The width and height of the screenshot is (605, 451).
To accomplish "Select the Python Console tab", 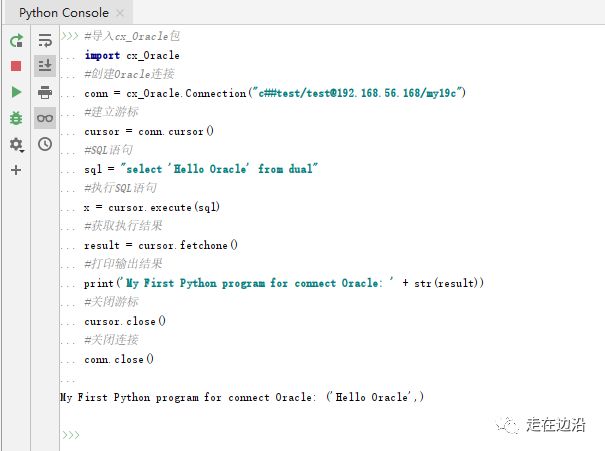I will [x=64, y=13].
